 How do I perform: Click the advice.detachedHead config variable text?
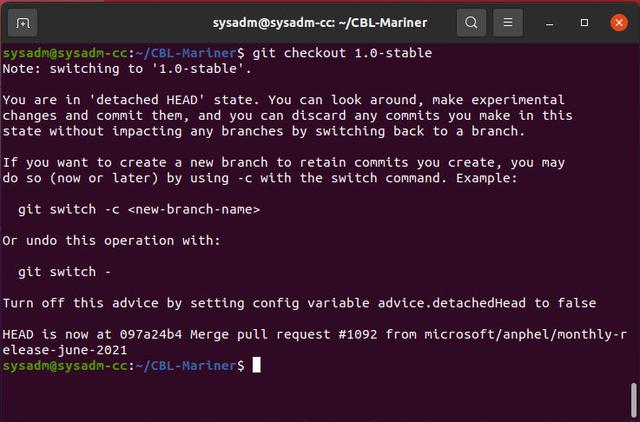click(x=451, y=303)
